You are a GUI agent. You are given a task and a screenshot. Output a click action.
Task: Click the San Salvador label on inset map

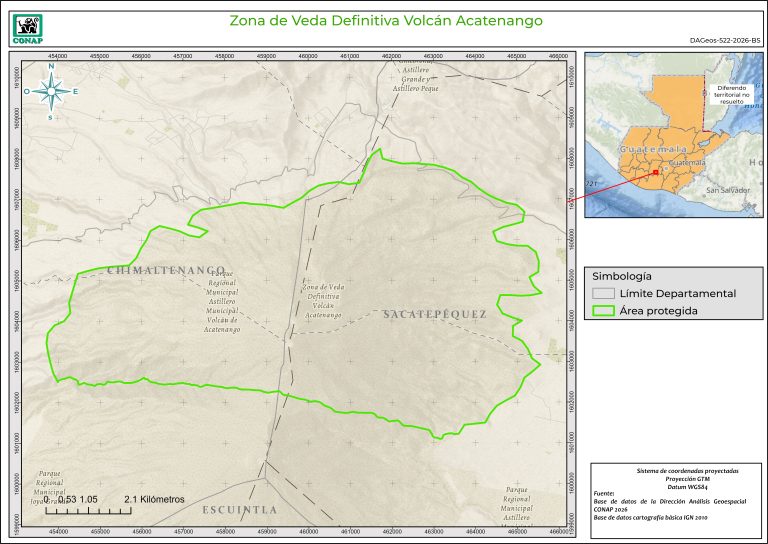pos(727,189)
